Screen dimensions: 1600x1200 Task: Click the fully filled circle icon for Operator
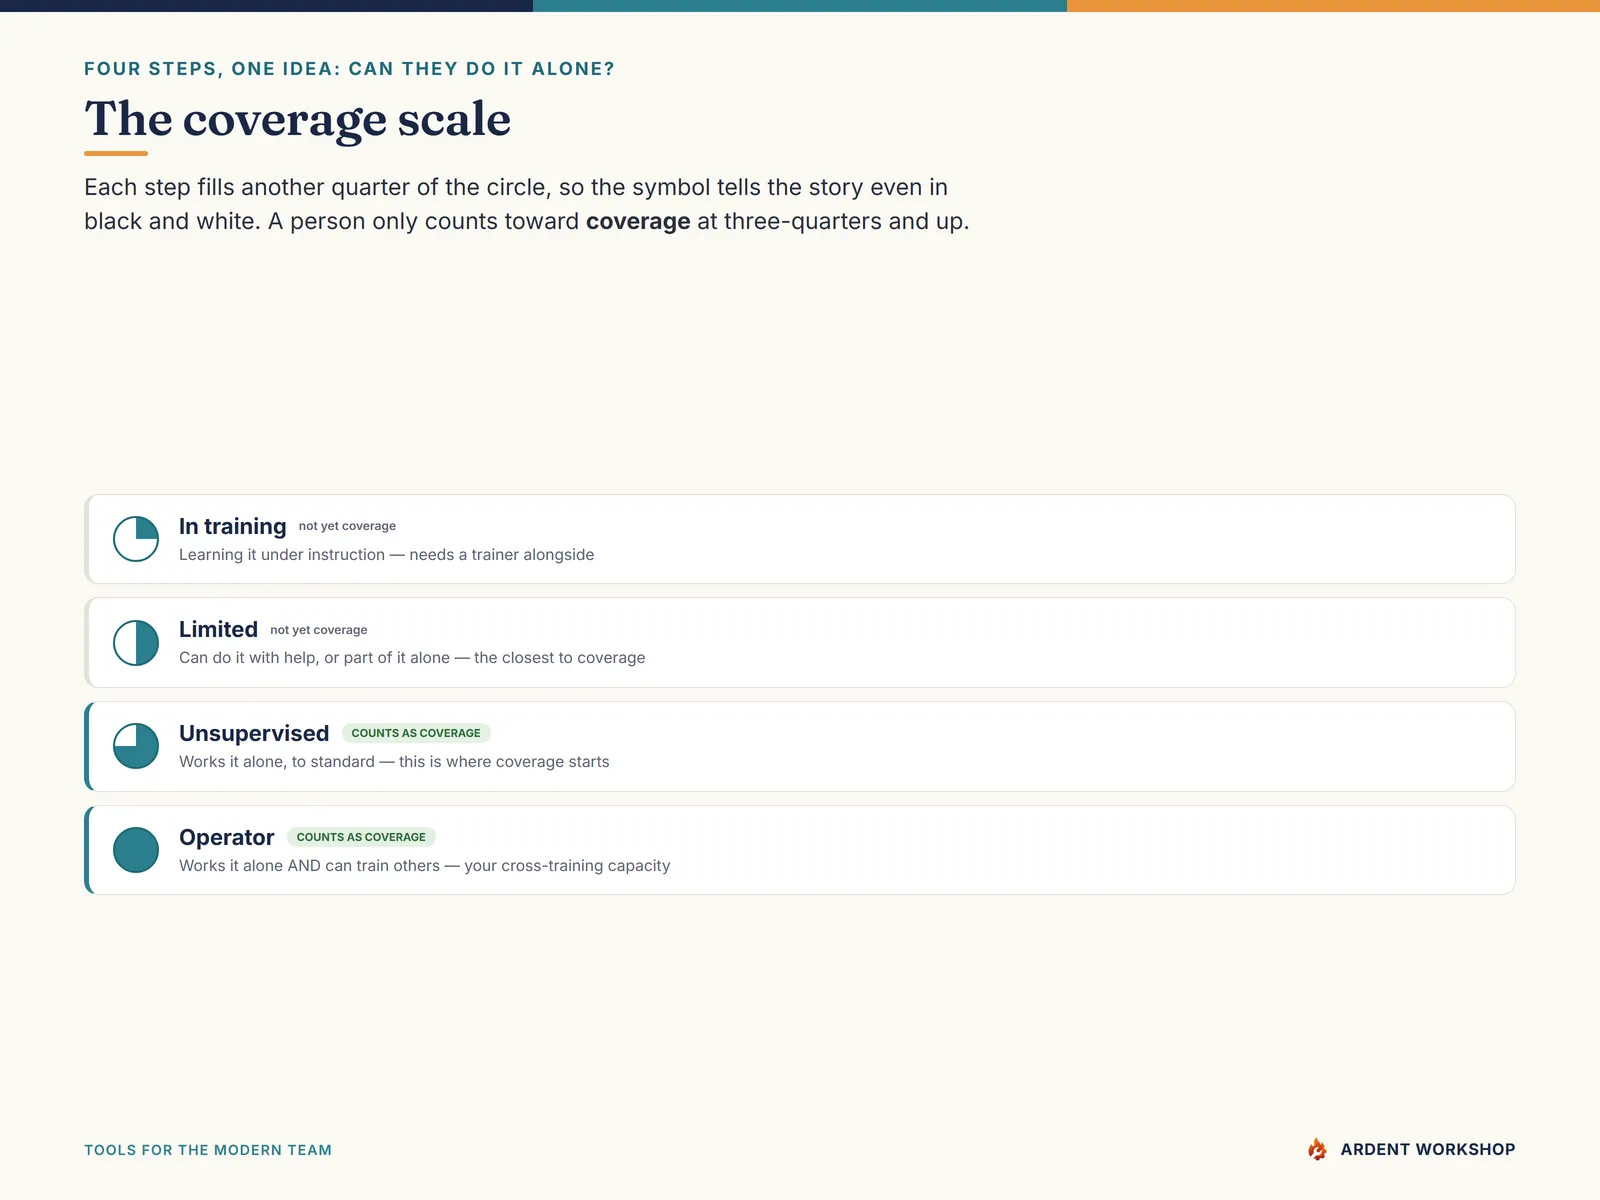point(136,850)
